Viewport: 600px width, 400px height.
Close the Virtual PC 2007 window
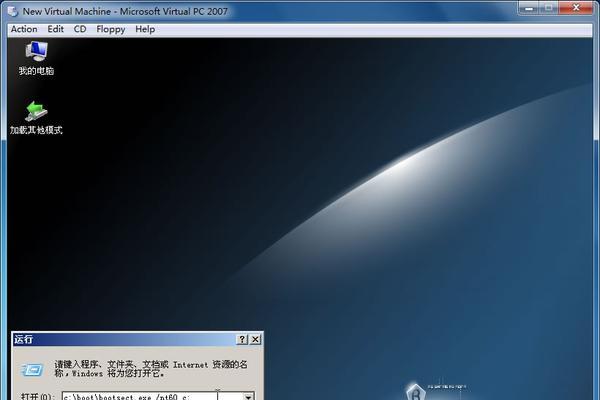point(576,8)
